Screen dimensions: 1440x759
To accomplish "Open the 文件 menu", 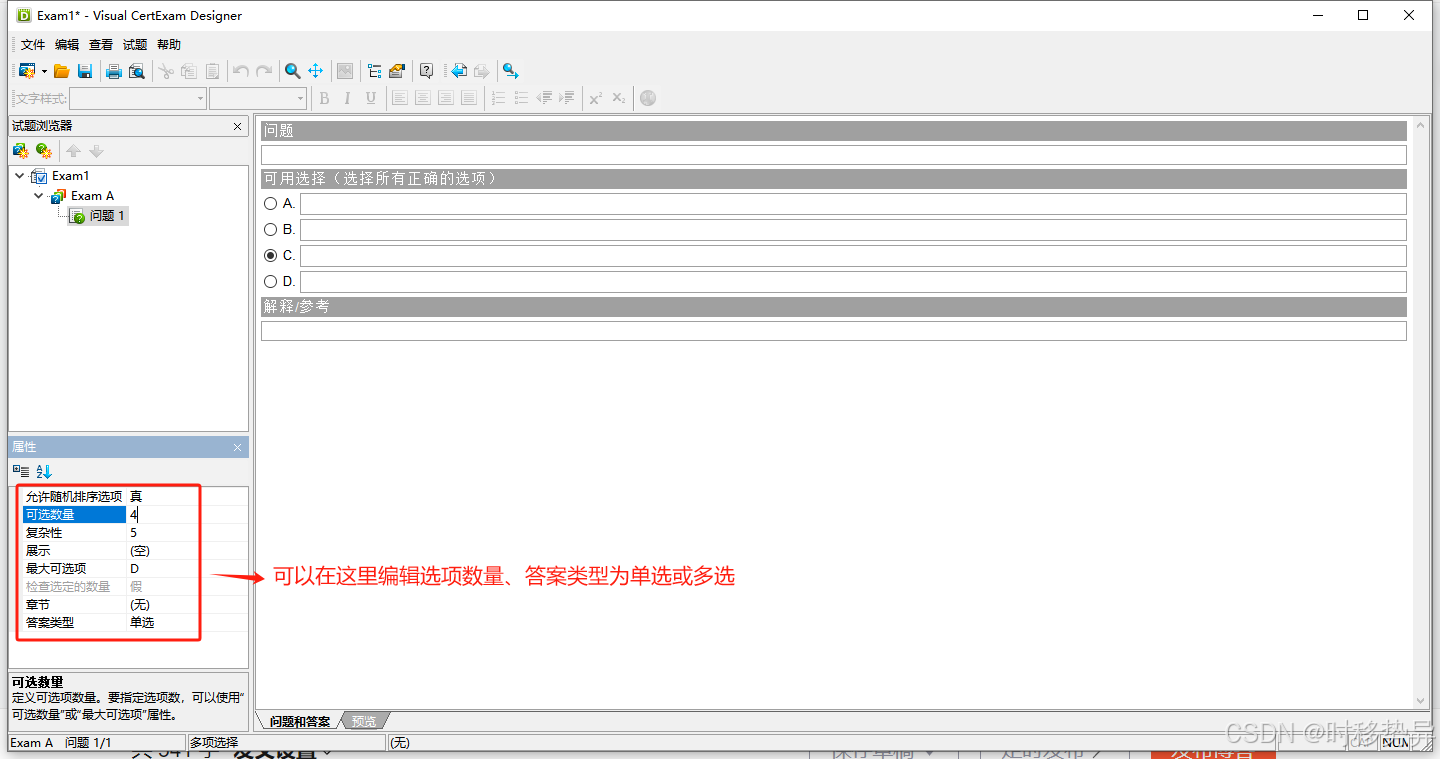I will click(33, 45).
